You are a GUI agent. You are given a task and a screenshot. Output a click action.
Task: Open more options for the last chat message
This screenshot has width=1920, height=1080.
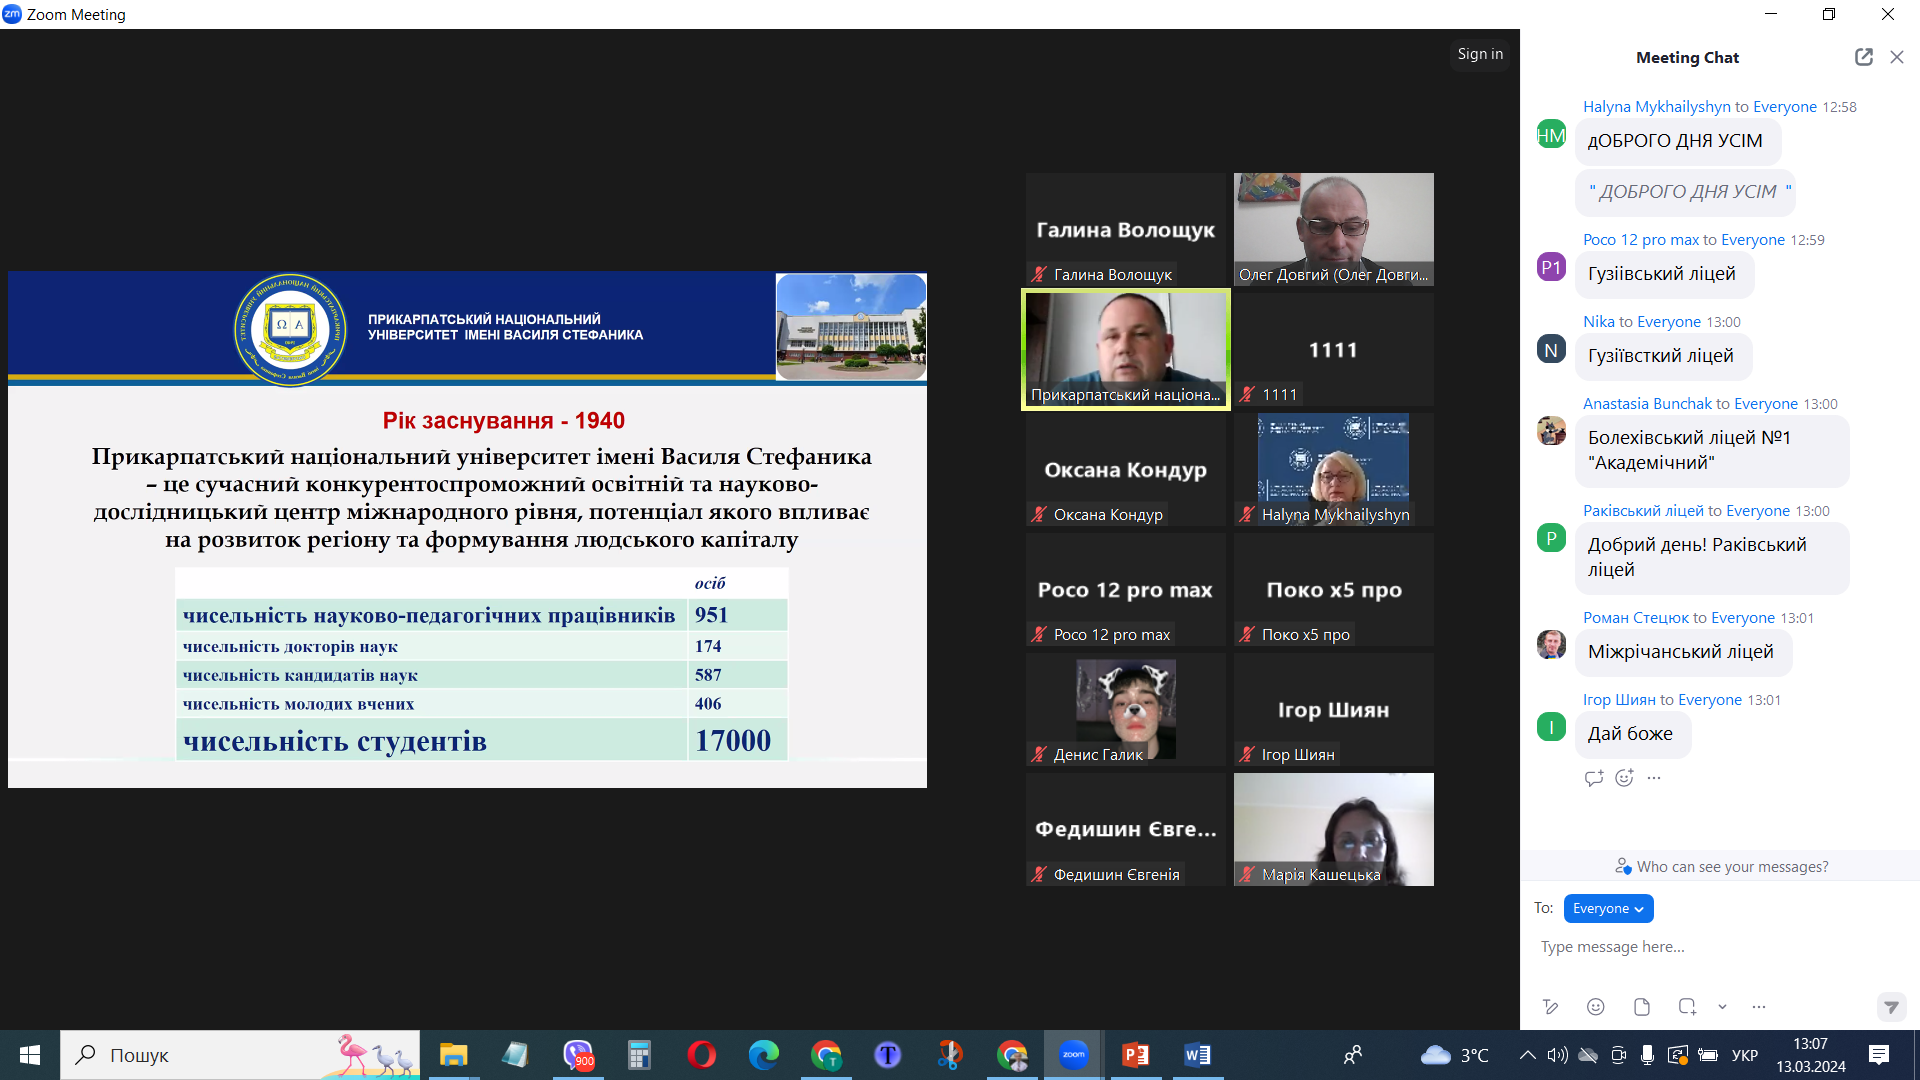(x=1654, y=778)
